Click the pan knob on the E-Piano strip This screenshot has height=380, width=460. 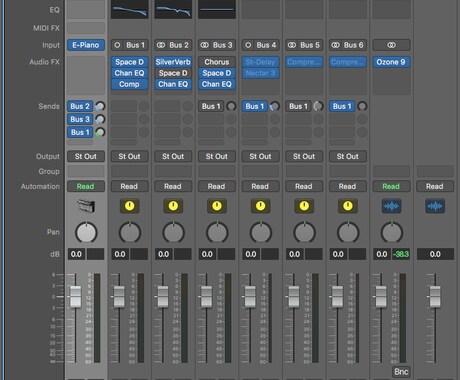(86, 232)
